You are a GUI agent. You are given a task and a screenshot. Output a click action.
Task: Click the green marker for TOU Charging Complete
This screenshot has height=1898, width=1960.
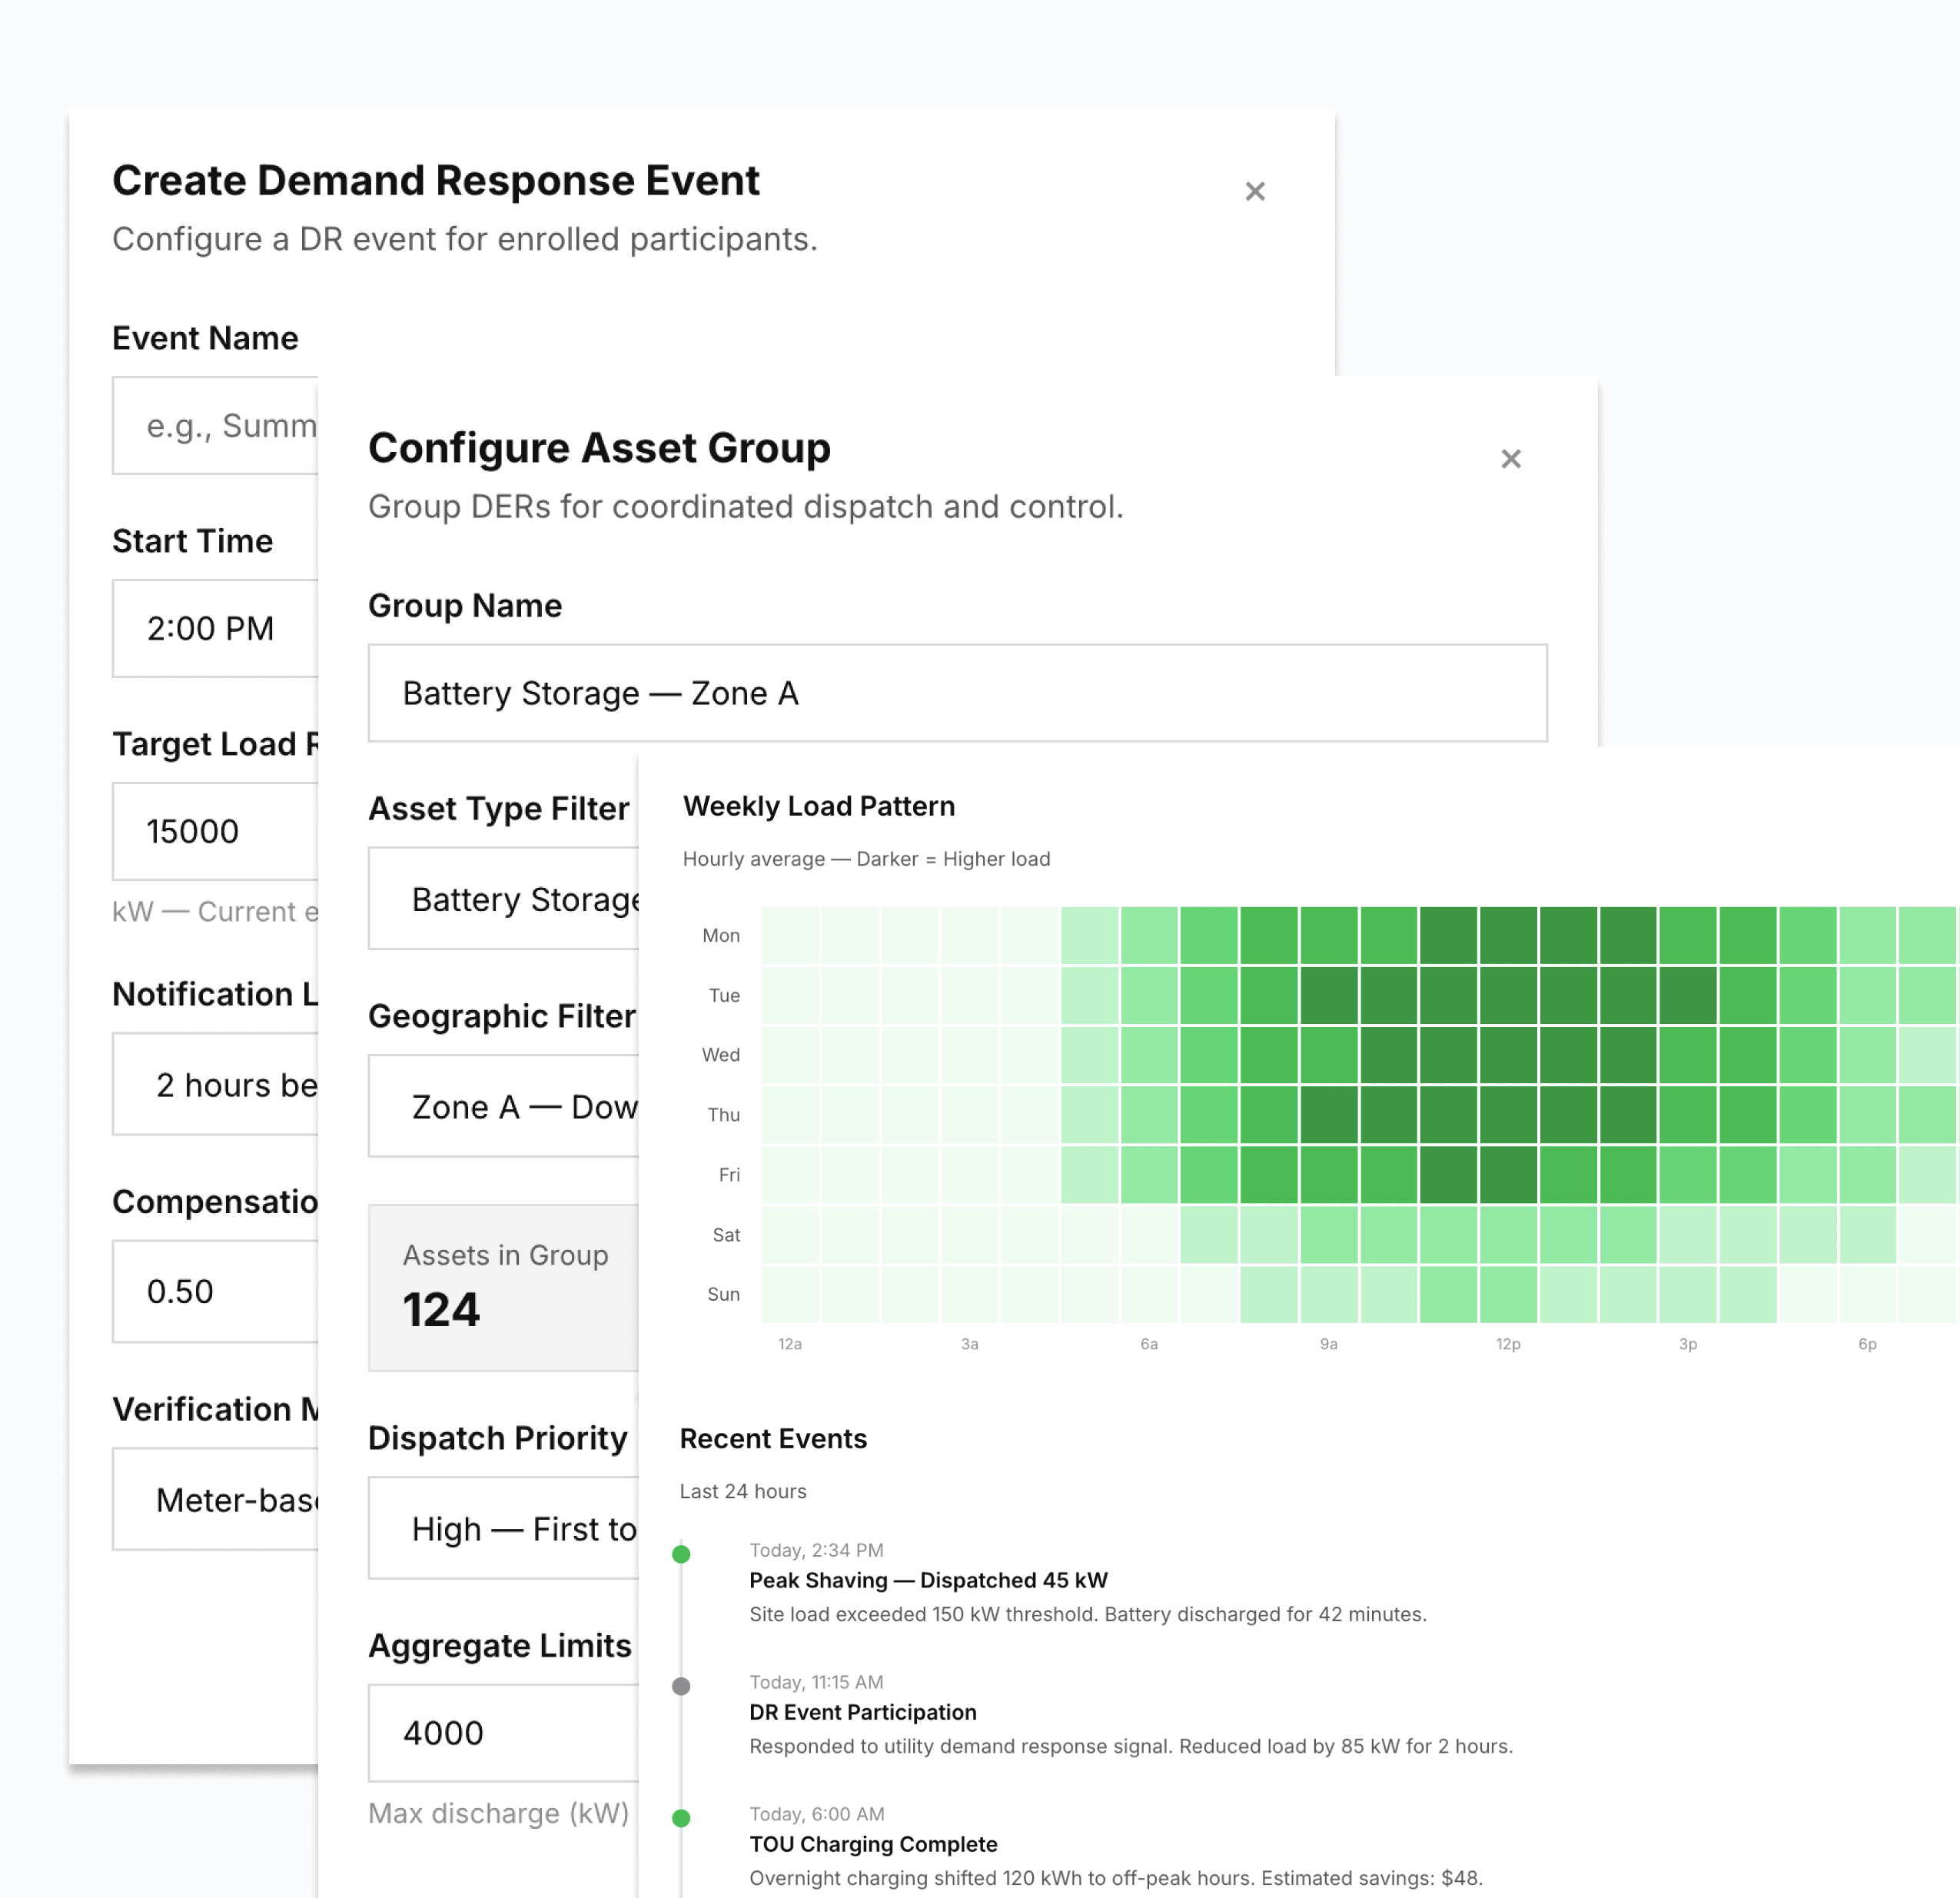[681, 1818]
